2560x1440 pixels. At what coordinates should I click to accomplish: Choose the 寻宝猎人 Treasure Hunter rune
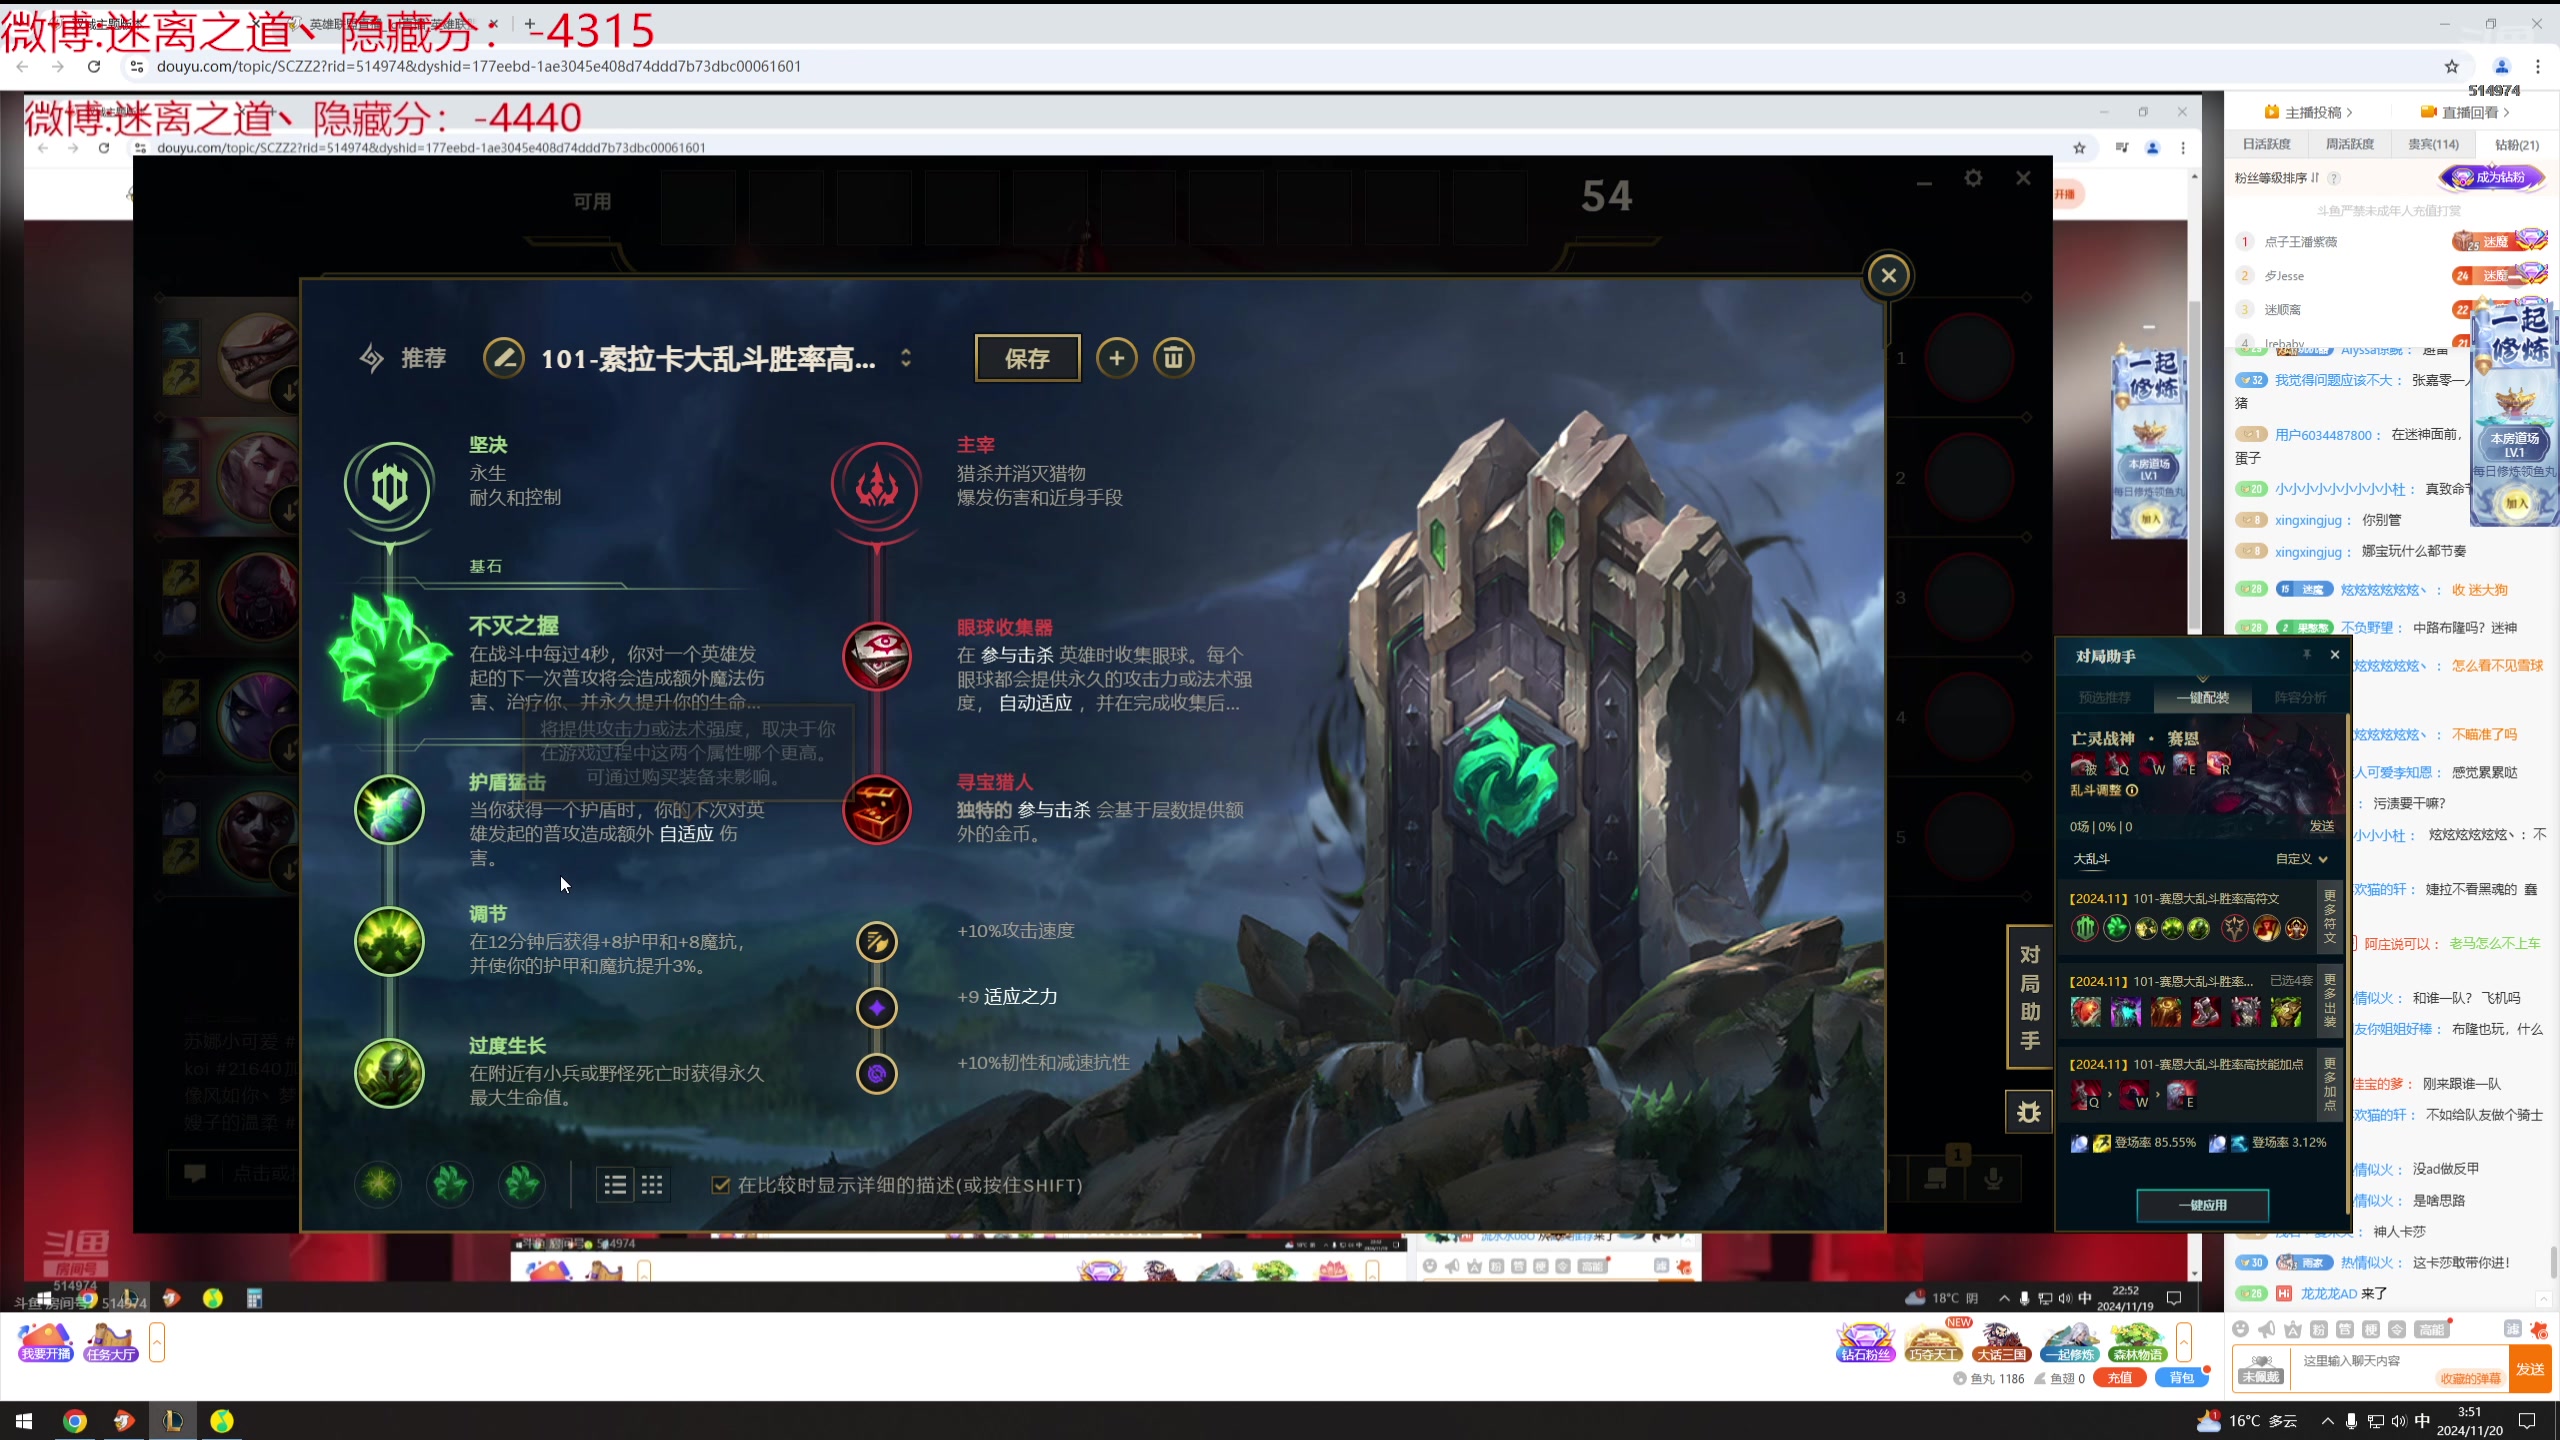(x=876, y=809)
